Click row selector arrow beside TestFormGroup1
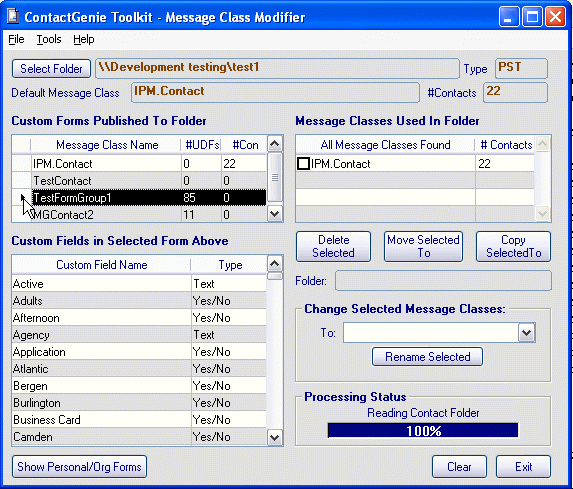Viewport: 573px width, 489px height. point(22,198)
